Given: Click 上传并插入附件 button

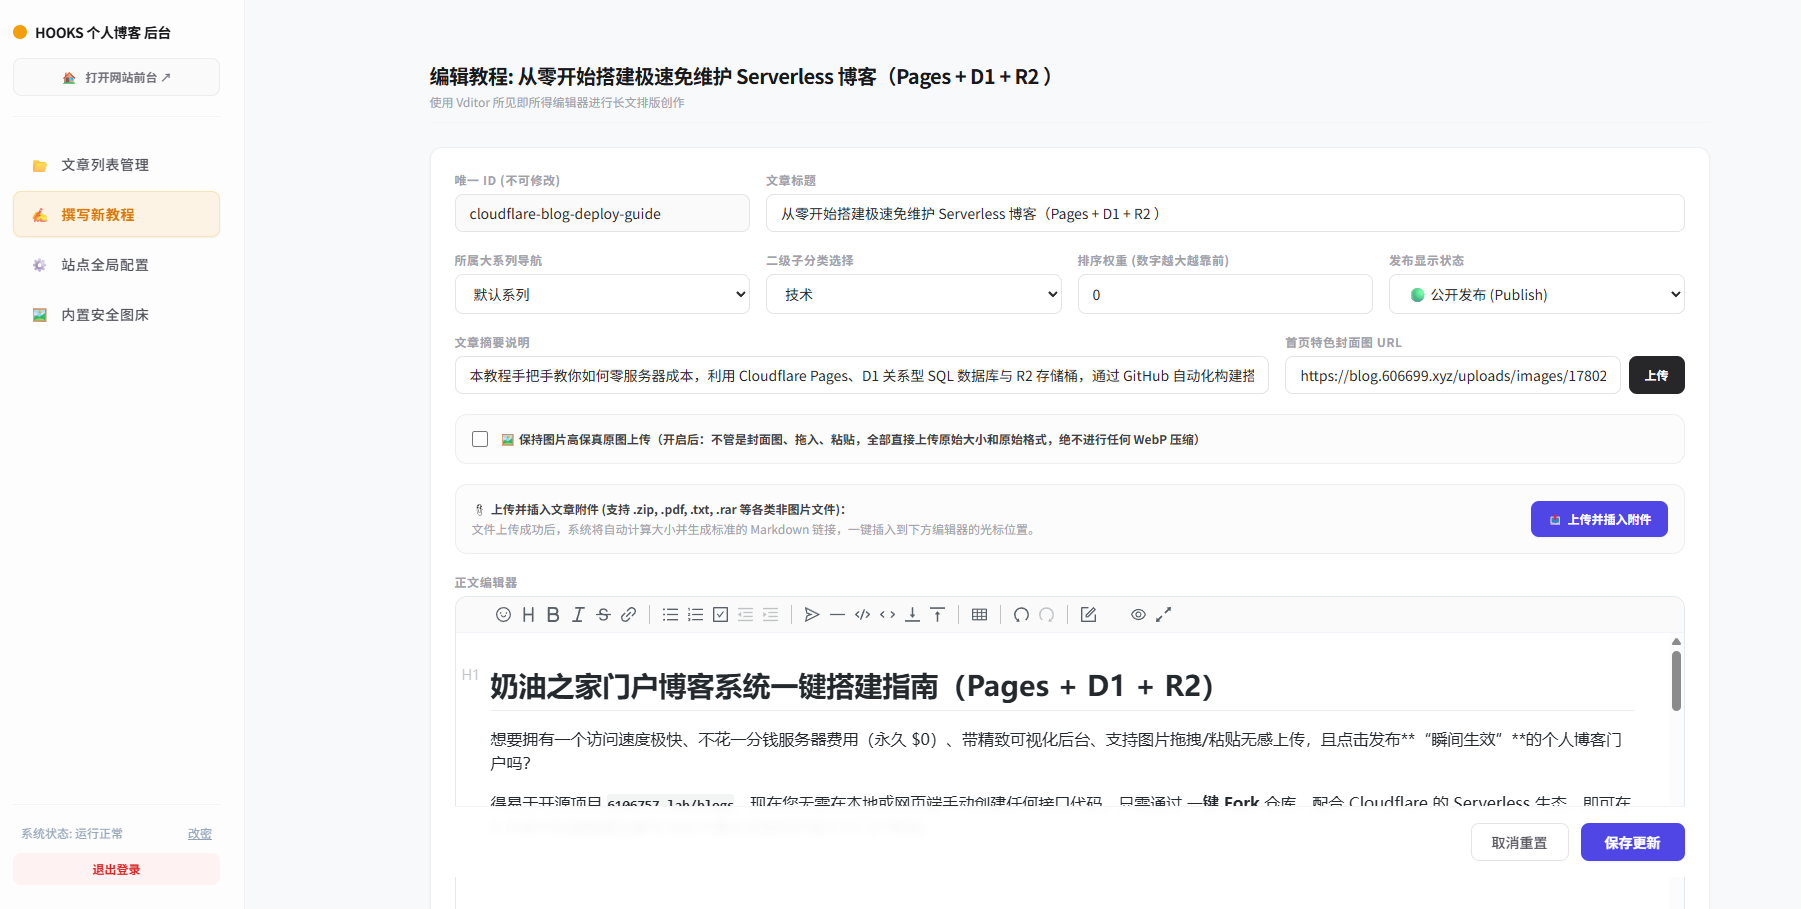Looking at the screenshot, I should point(1599,519).
